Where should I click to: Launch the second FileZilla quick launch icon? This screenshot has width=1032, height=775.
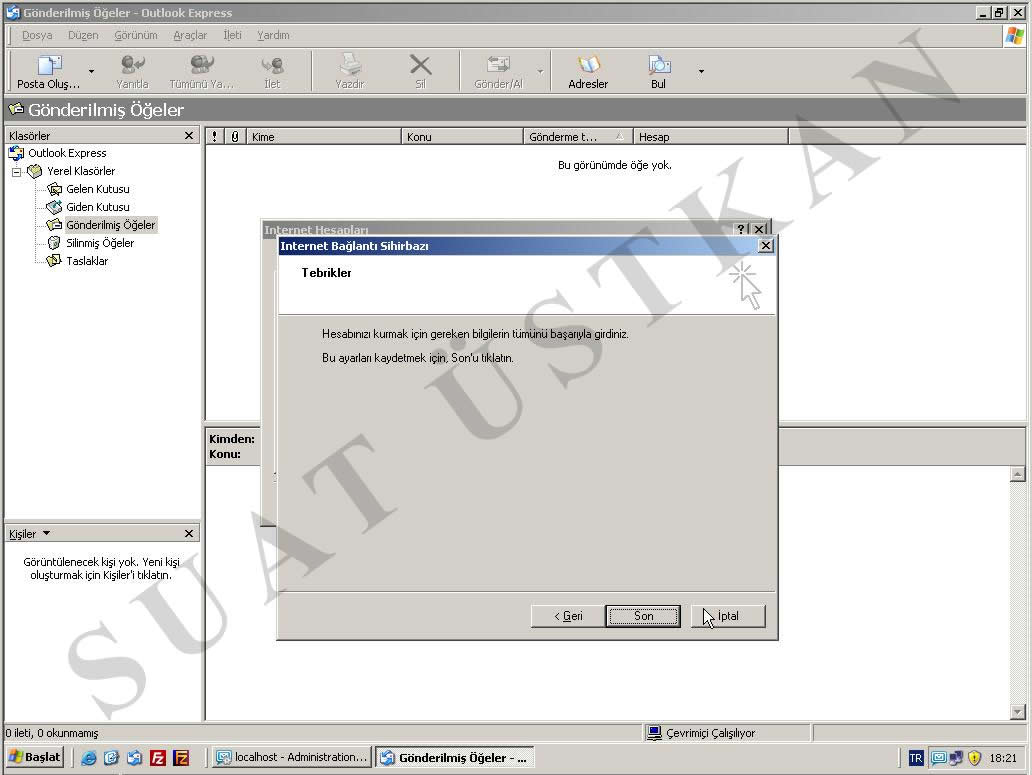point(181,758)
